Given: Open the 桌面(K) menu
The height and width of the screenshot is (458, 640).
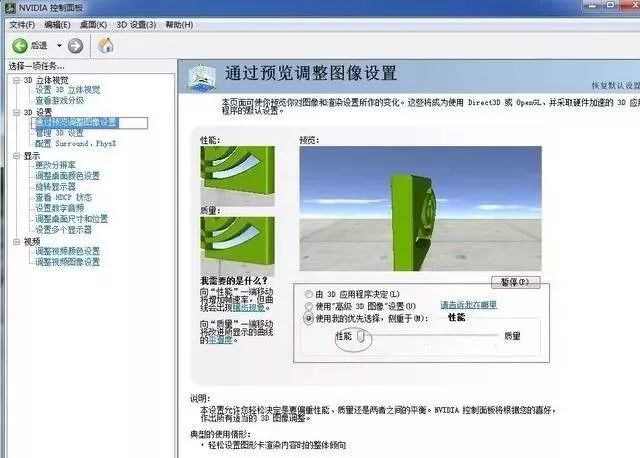Looking at the screenshot, I should [x=93, y=25].
